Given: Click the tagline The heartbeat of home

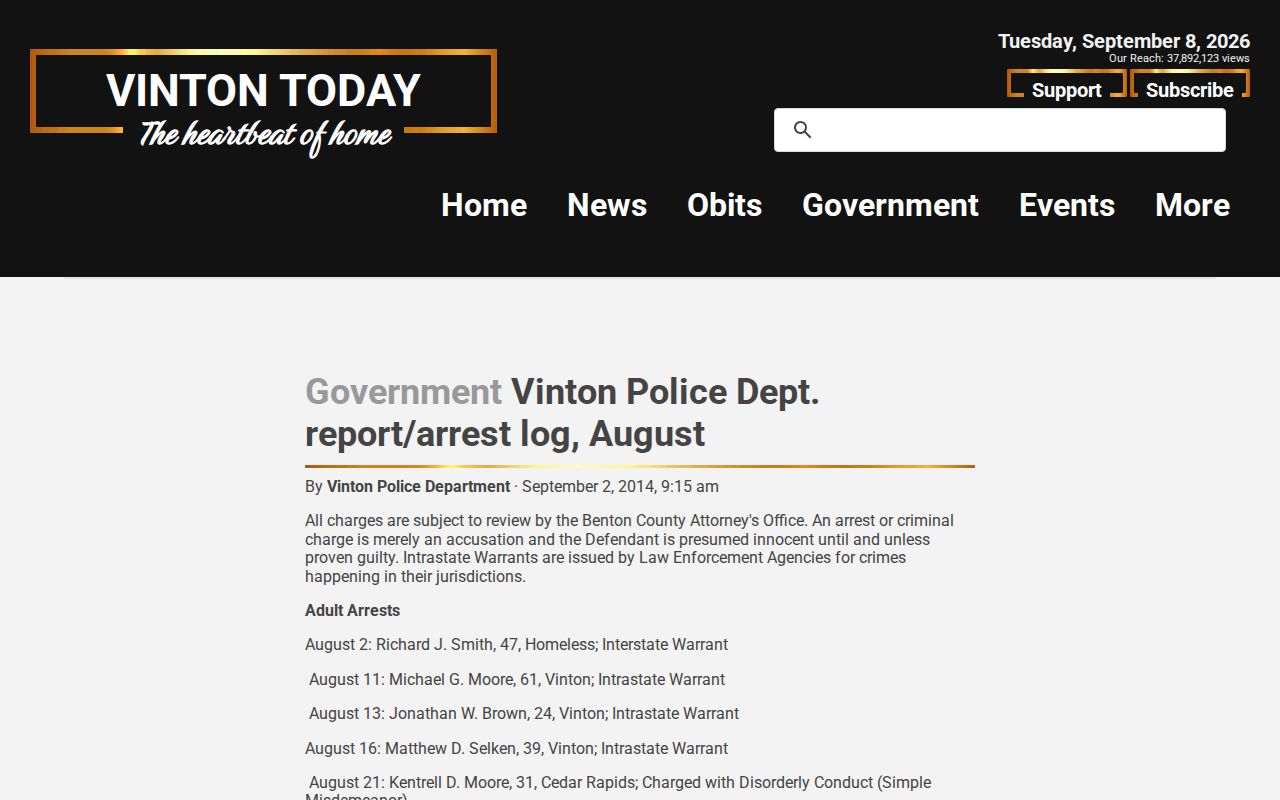Looking at the screenshot, I should pos(265,135).
